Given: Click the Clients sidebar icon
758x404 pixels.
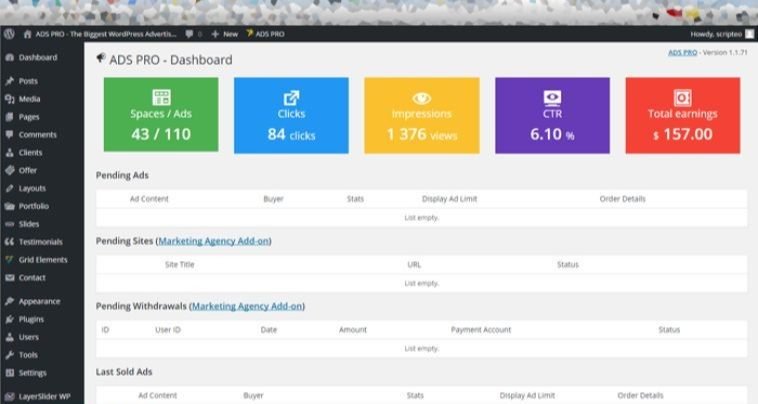Looking at the screenshot, I should pos(10,152).
